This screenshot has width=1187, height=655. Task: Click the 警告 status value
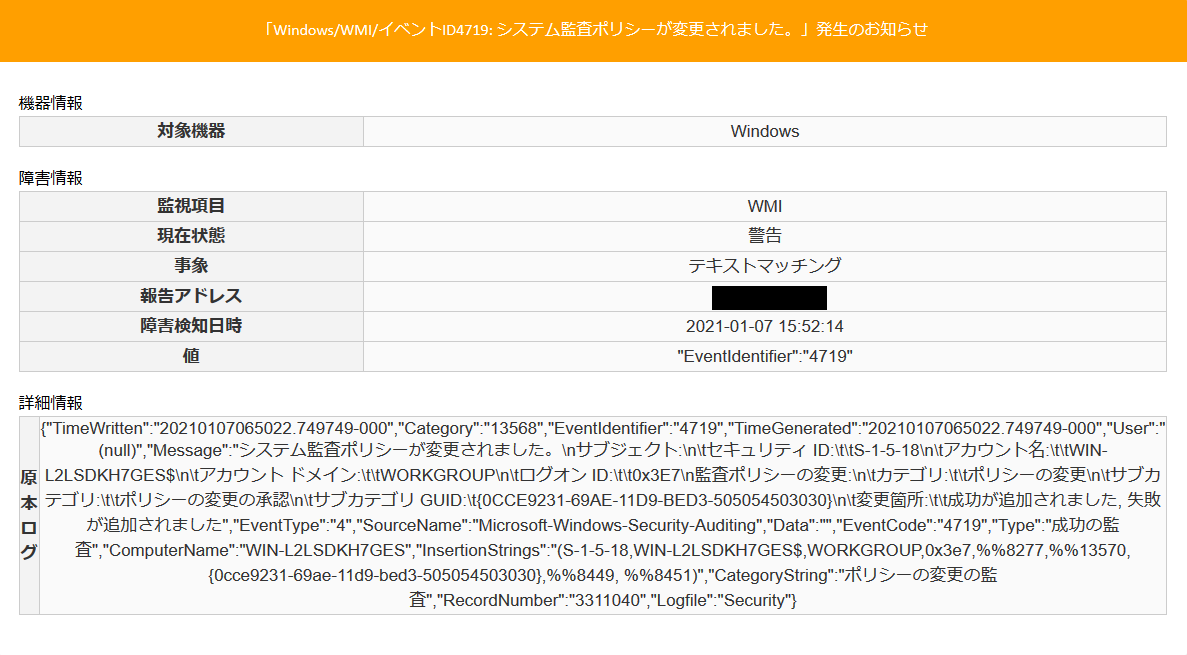(765, 236)
